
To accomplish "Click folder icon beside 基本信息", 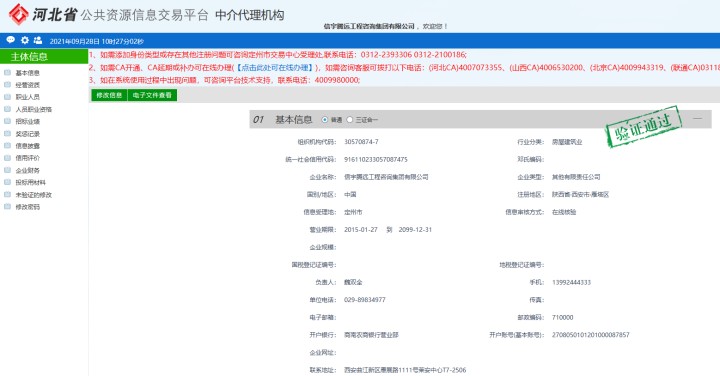I will click(x=7, y=73).
